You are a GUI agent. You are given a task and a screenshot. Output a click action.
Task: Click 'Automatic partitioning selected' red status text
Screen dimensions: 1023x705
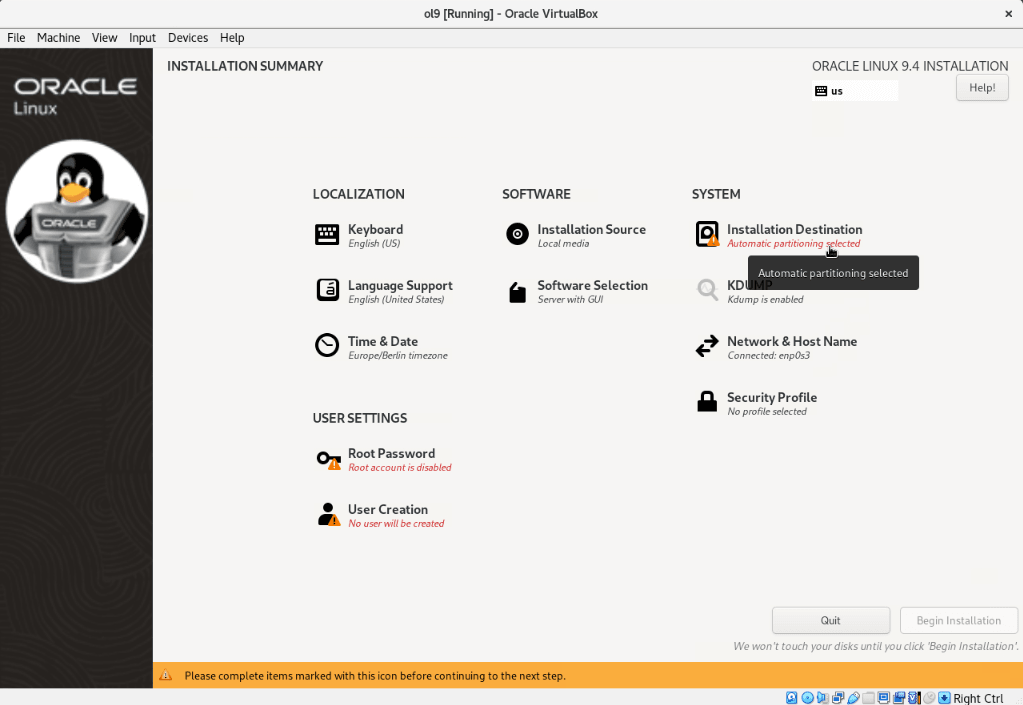pyautogui.click(x=793, y=243)
